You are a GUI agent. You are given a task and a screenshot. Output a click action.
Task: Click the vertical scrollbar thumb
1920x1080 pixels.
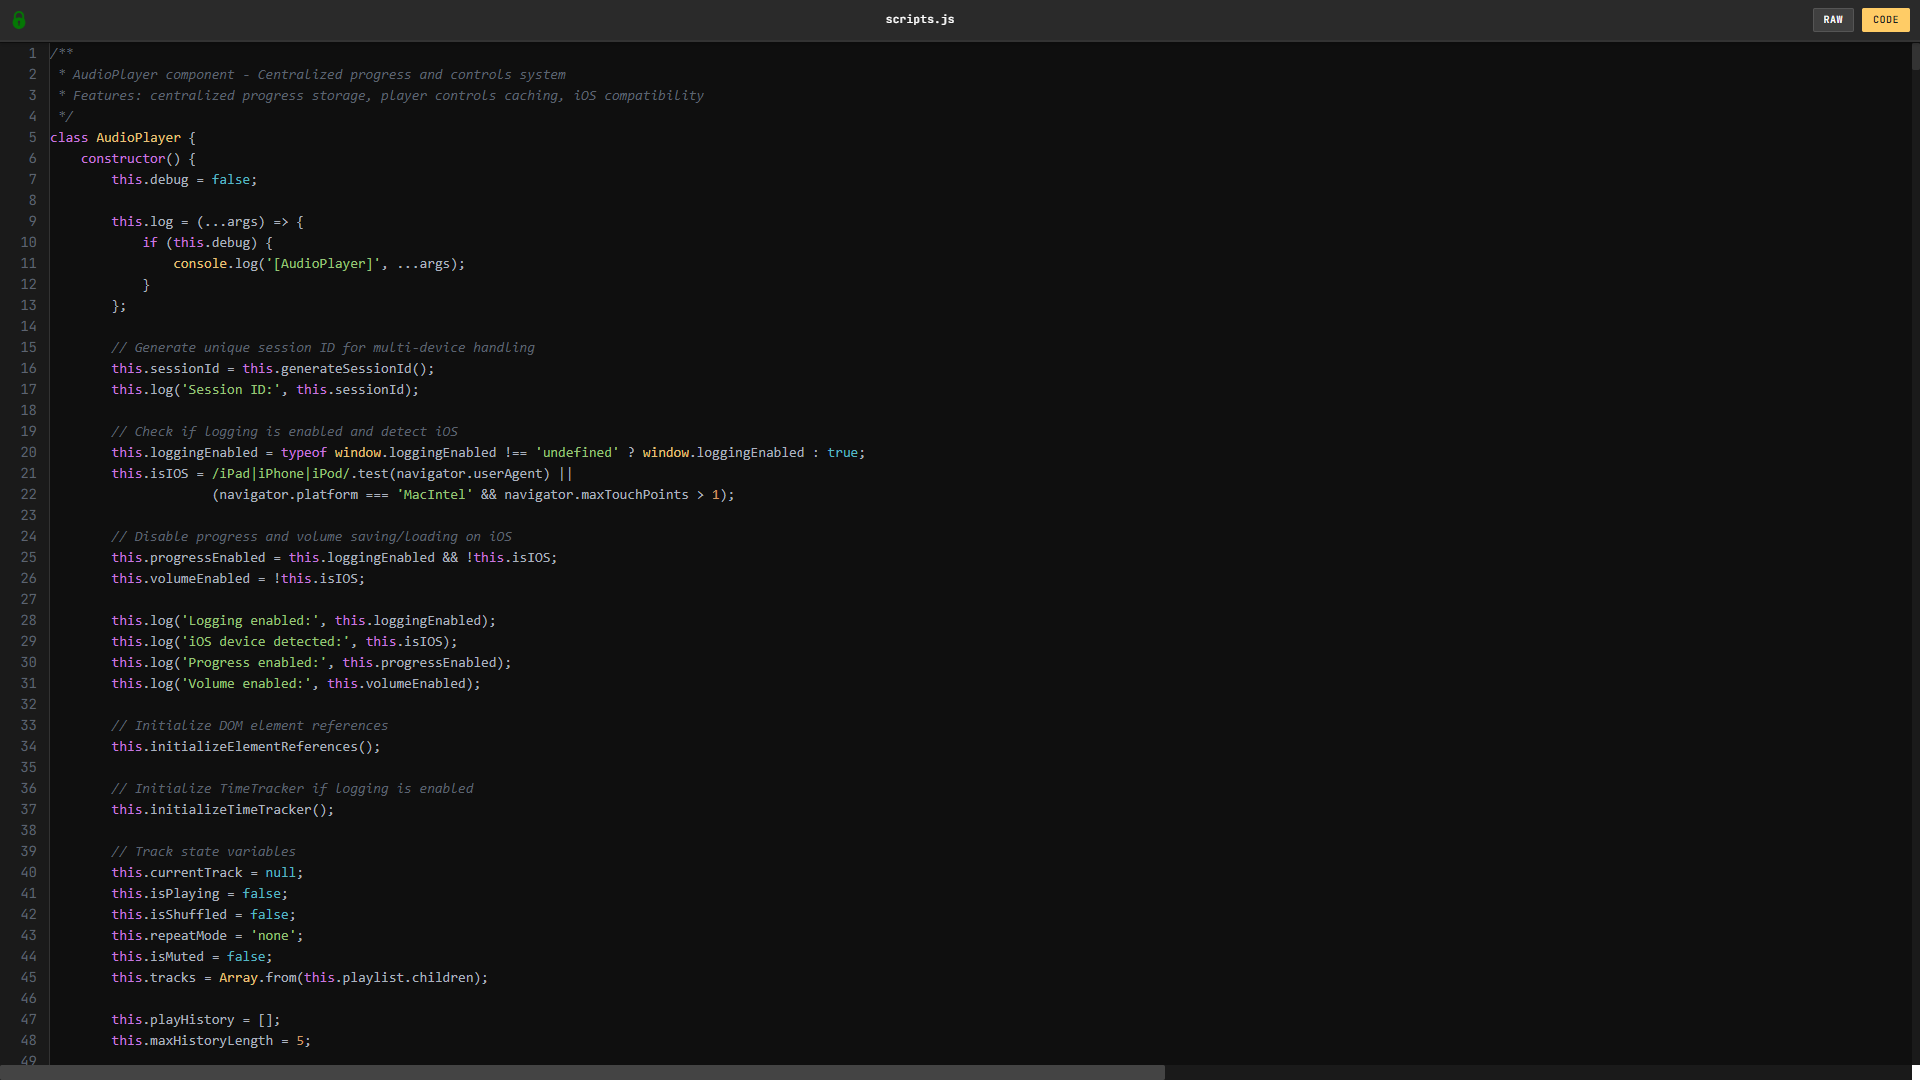1915,56
